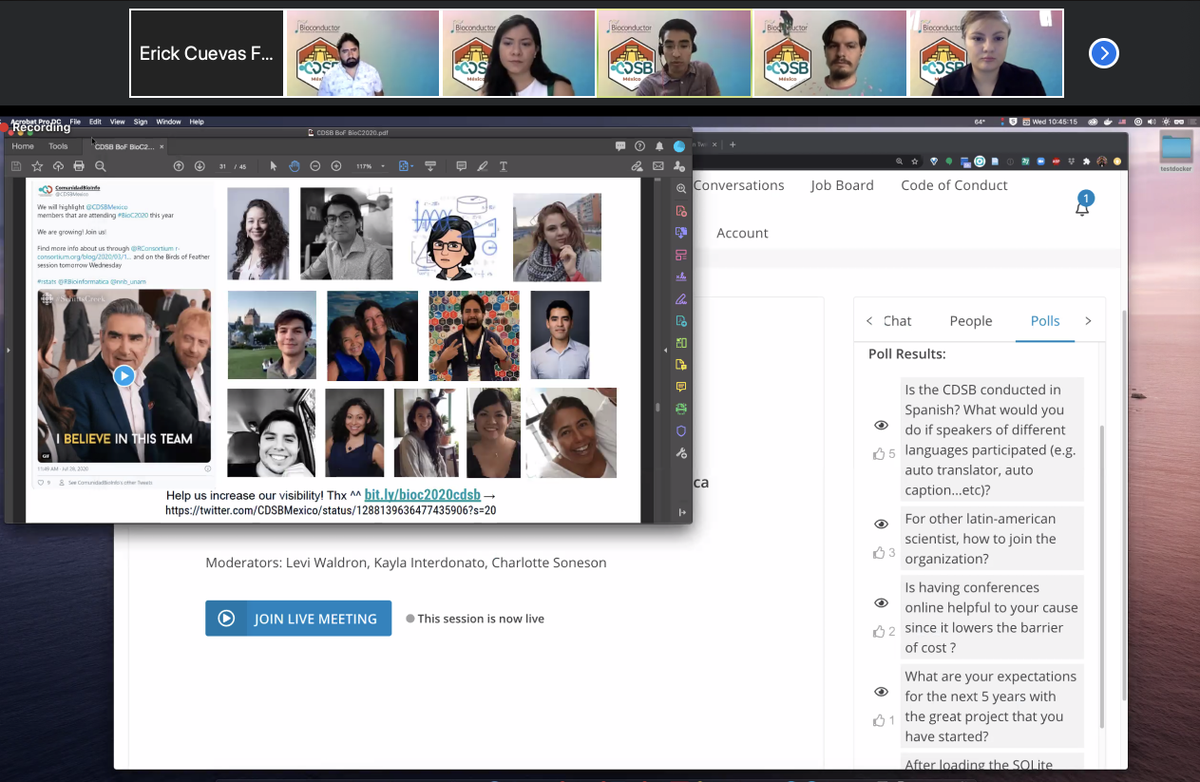Upvote the 'next 5 years' question showing 1 like
The height and width of the screenshot is (782, 1200).
tap(879, 720)
